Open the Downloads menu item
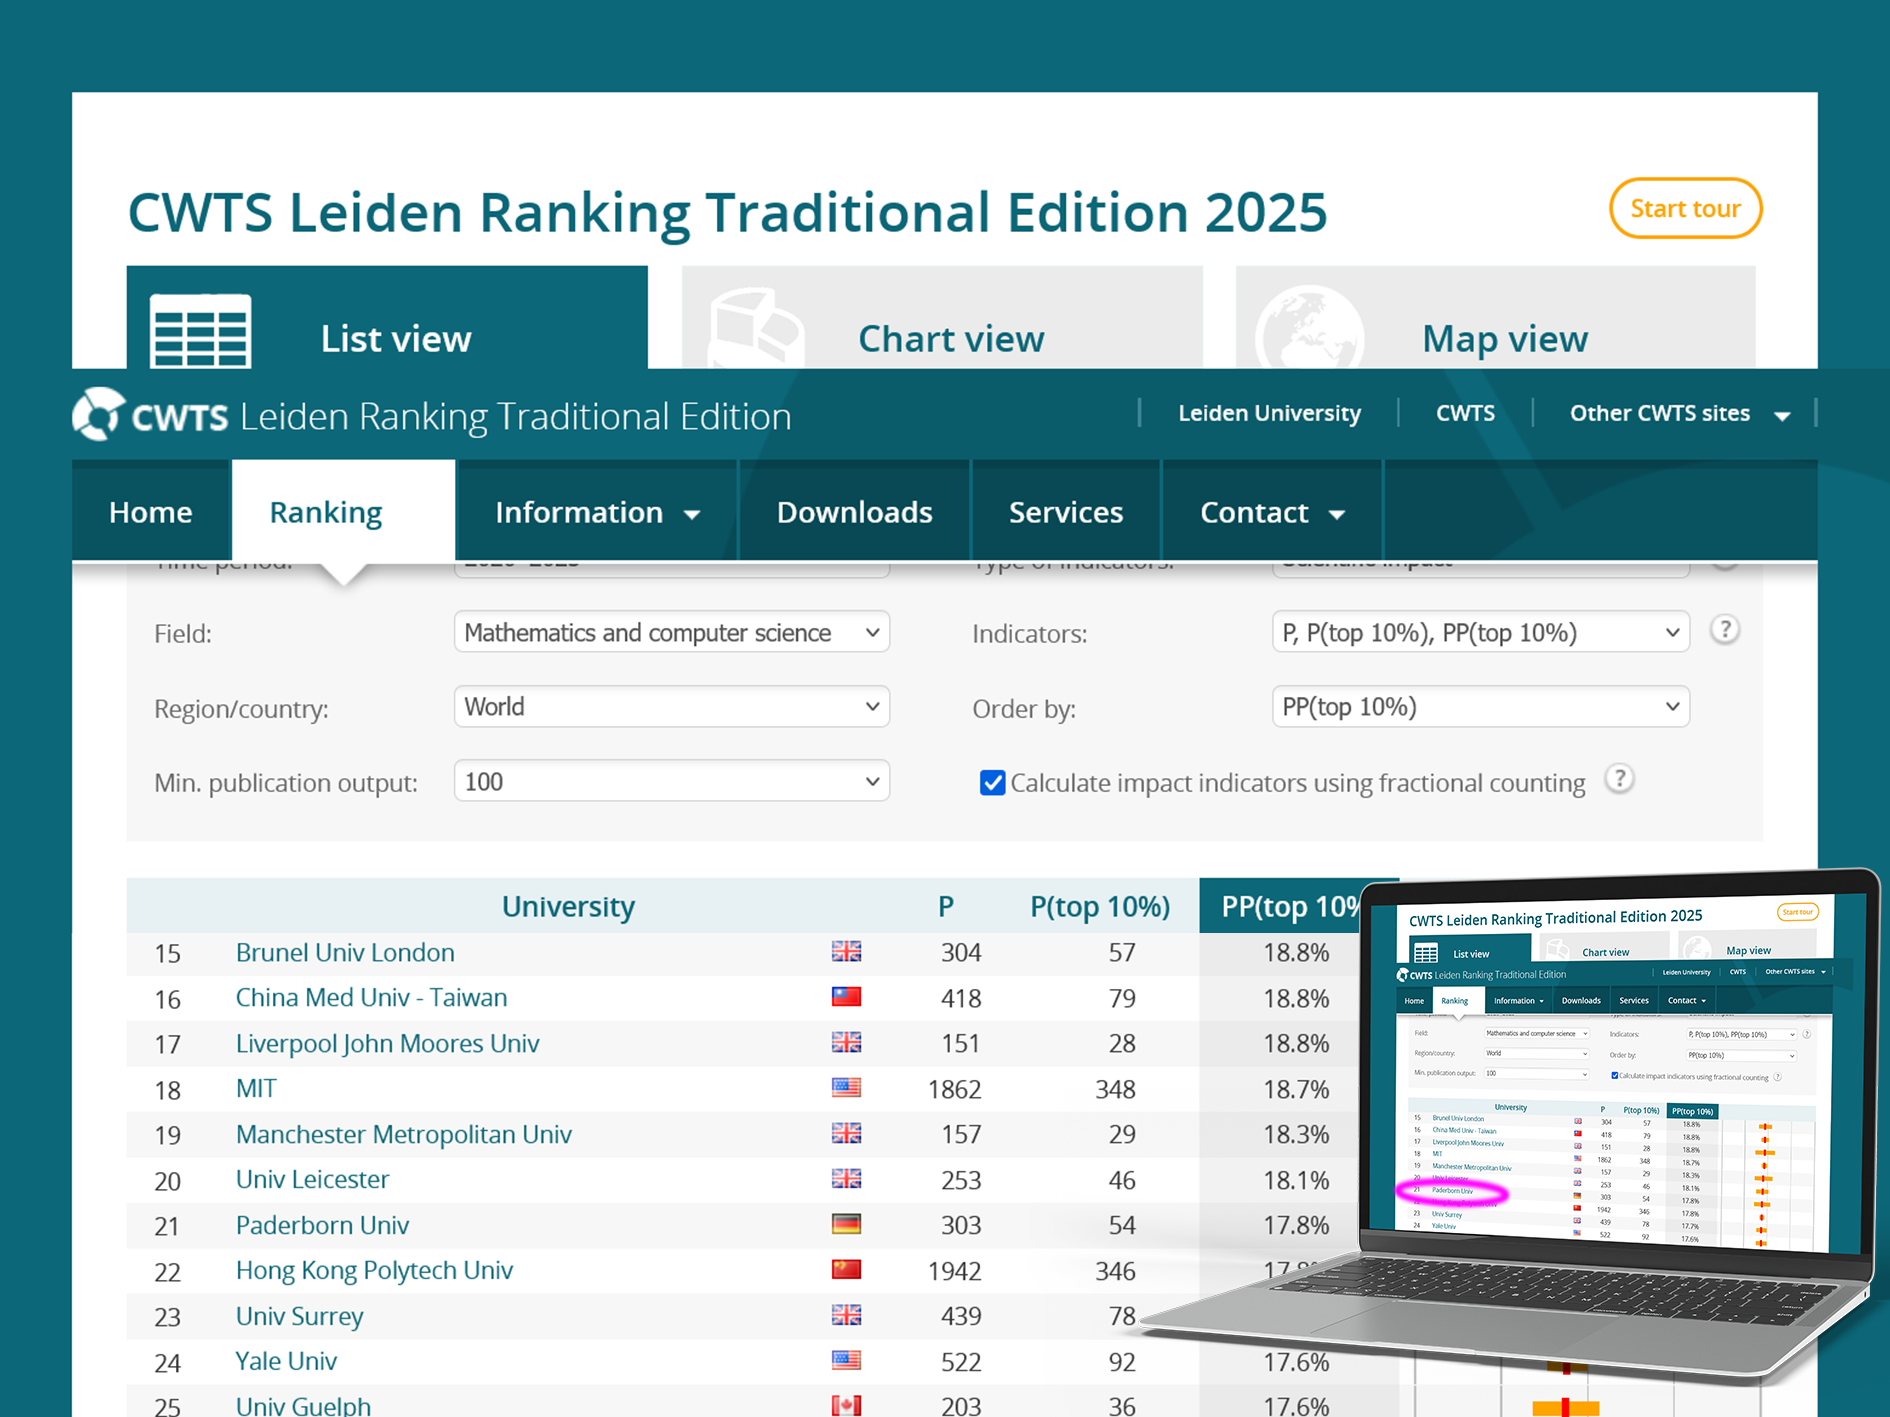1890x1417 pixels. tap(854, 512)
